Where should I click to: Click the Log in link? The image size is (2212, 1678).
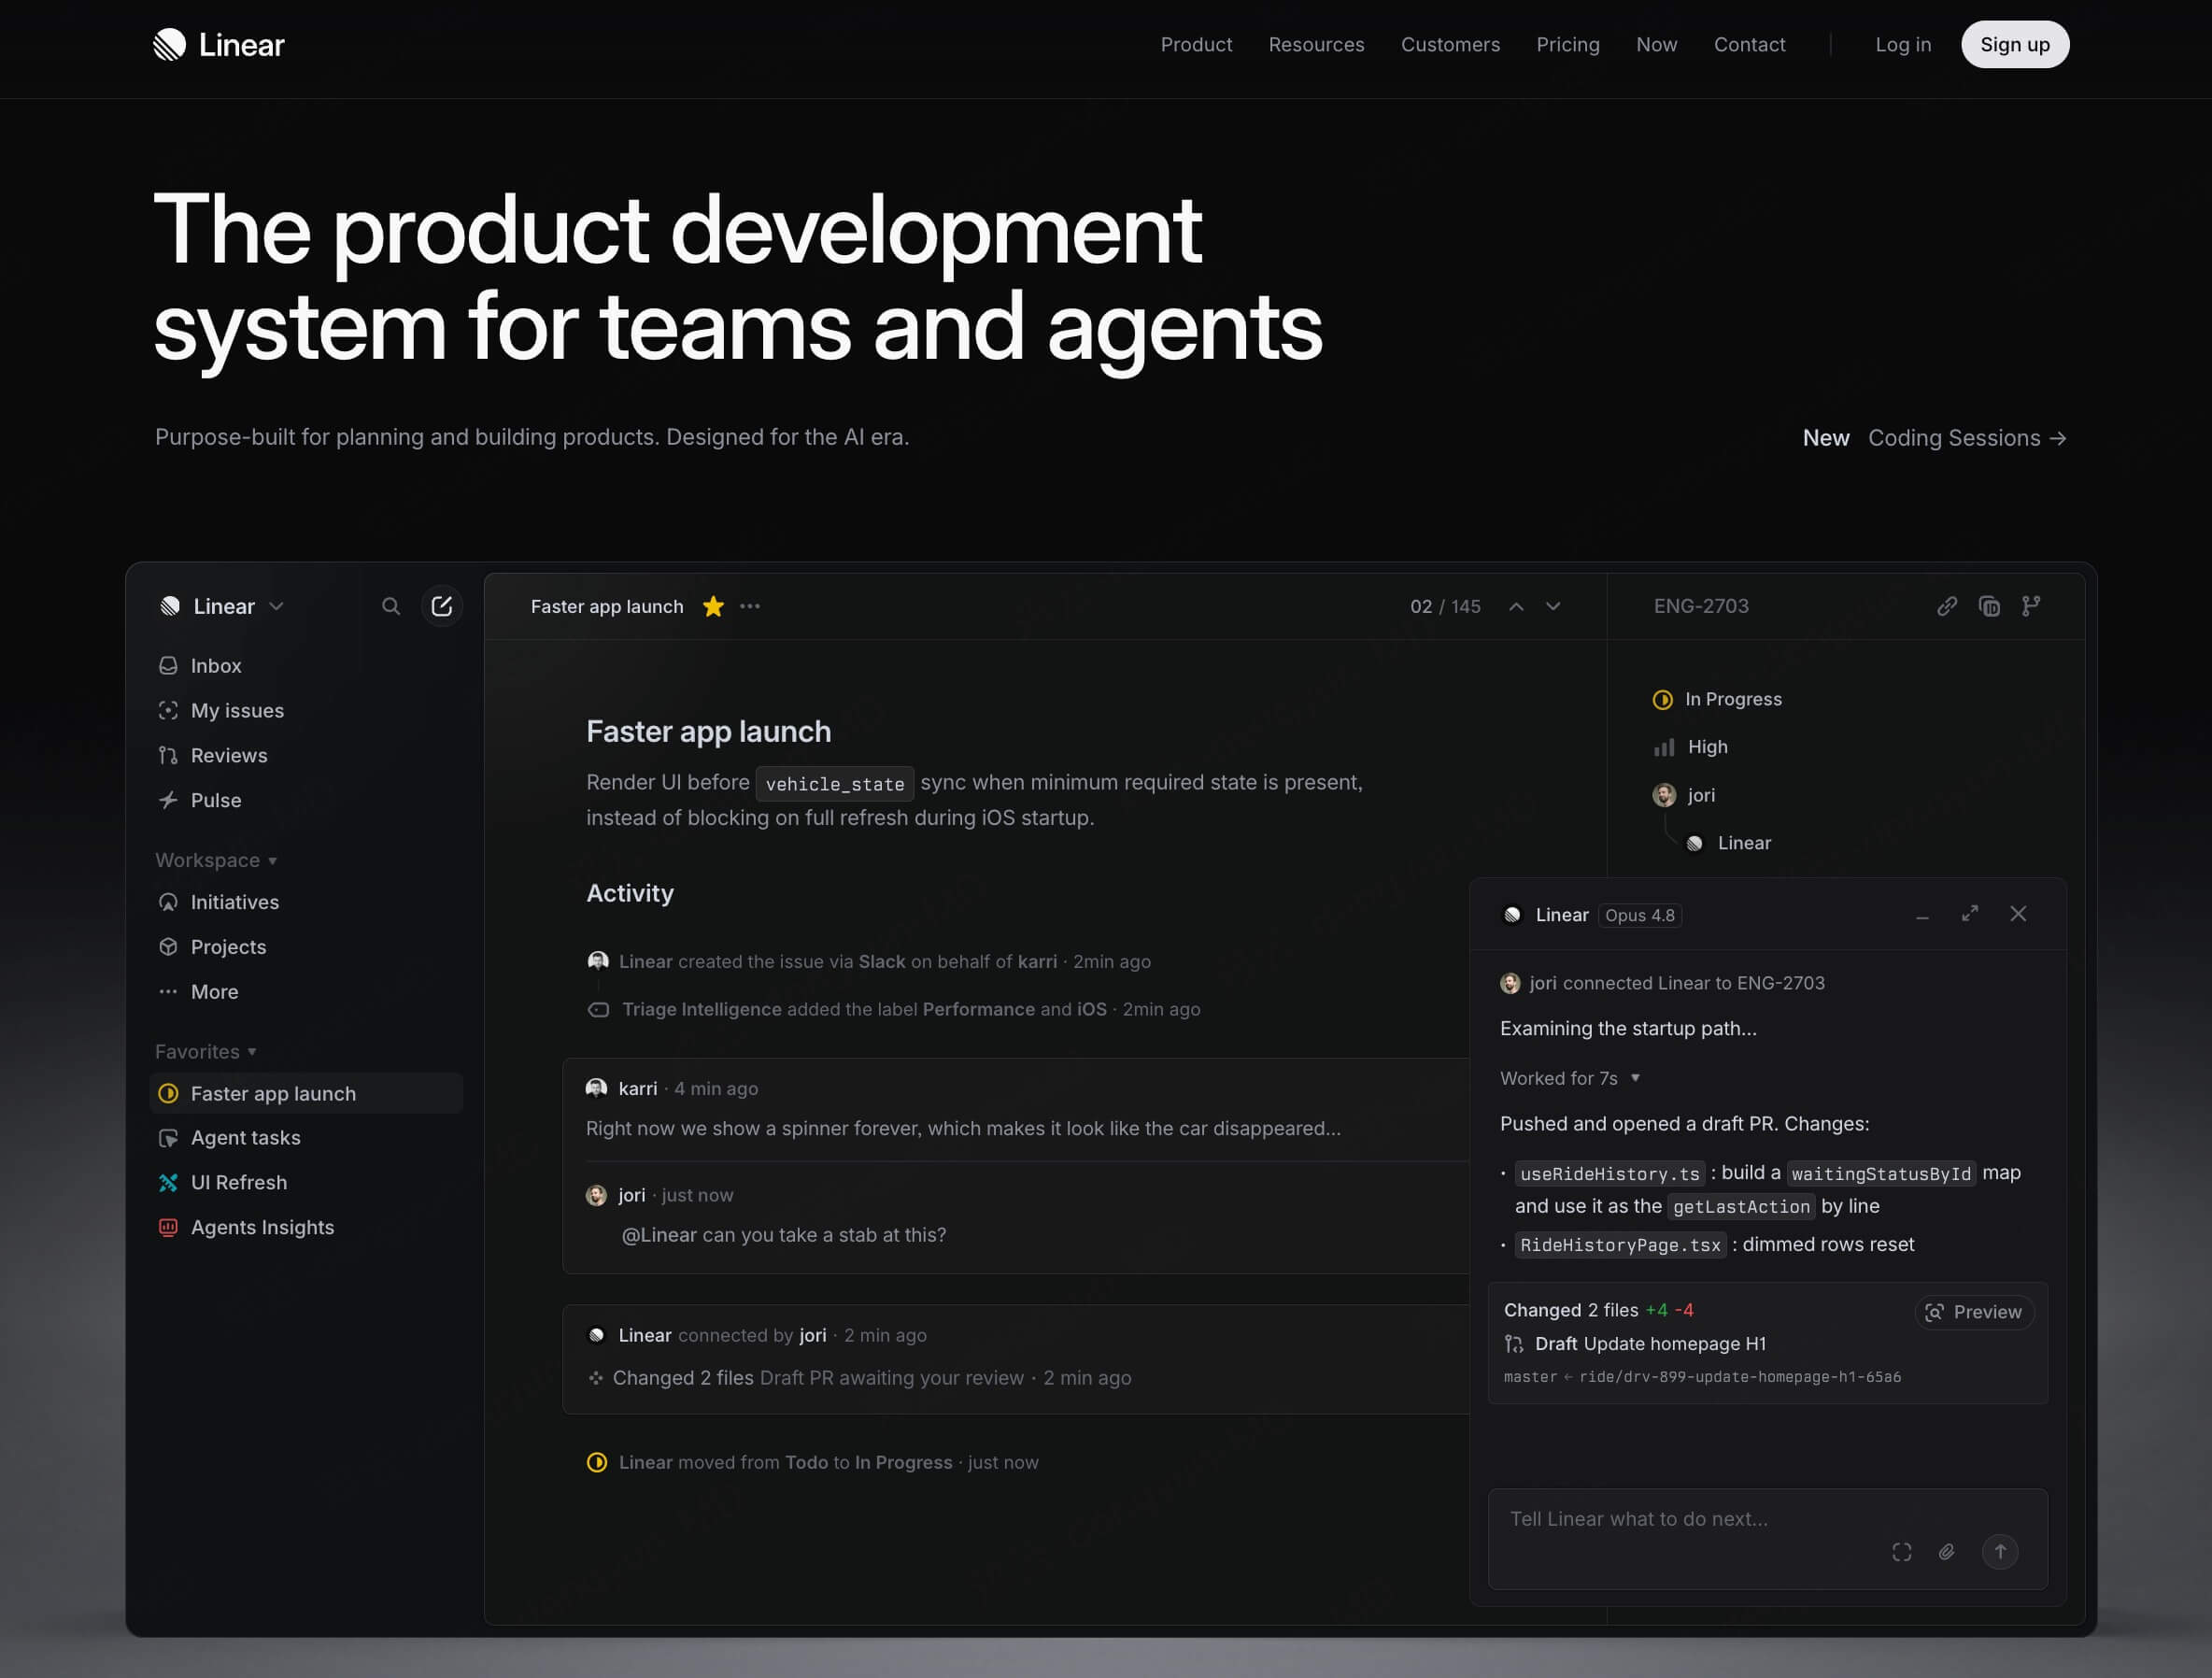click(1903, 44)
